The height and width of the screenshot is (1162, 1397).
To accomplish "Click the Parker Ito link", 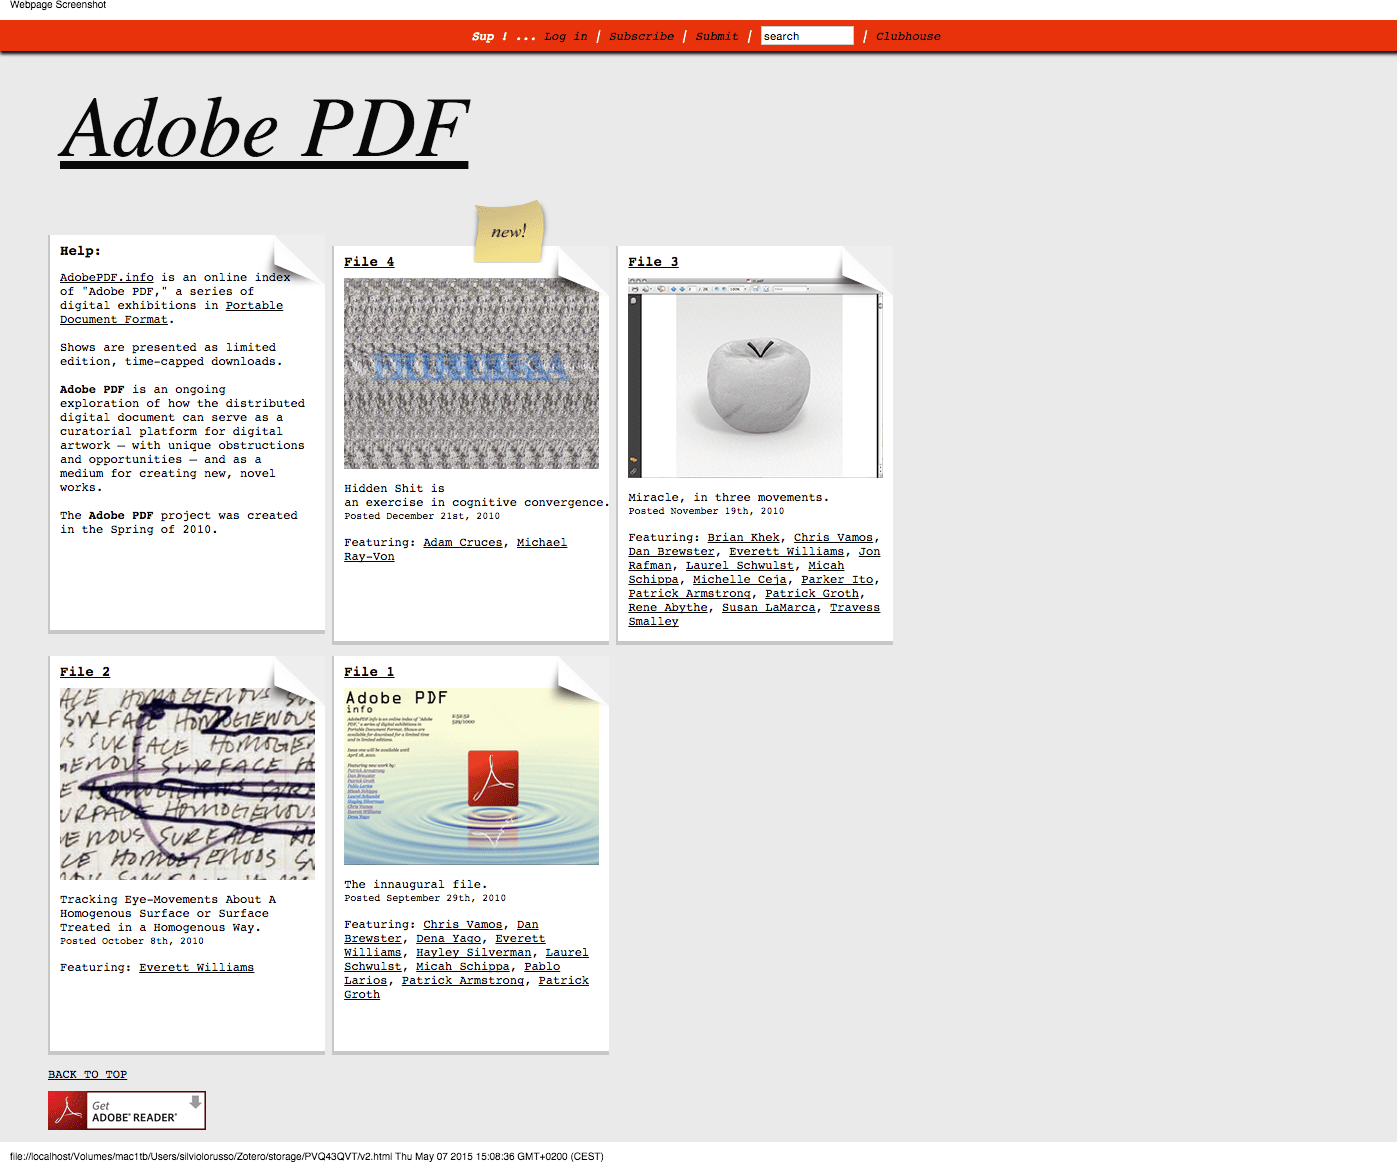I will (x=837, y=580).
